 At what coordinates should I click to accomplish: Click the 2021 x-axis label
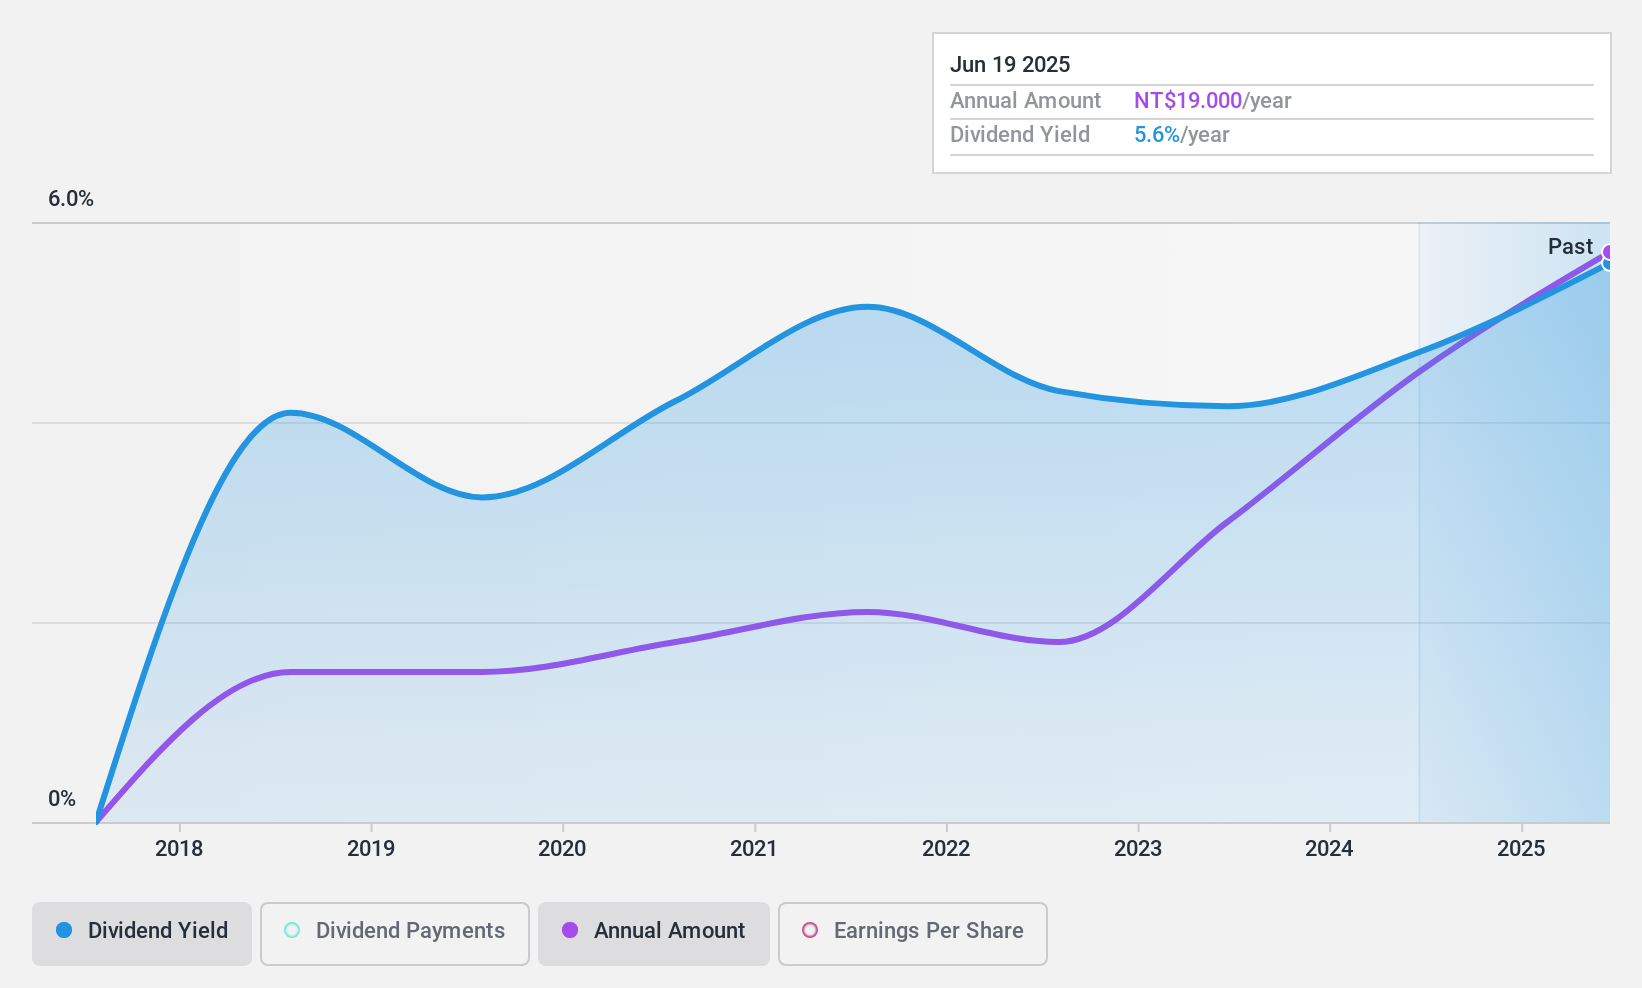754,848
